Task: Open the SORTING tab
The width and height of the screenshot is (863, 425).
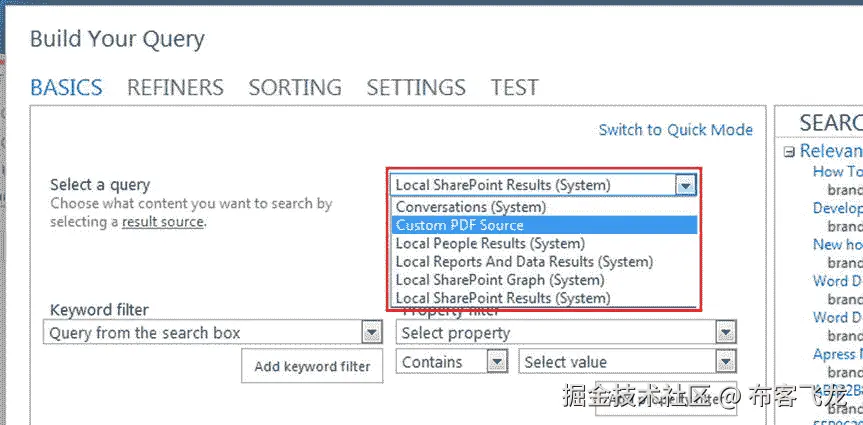Action: (295, 88)
